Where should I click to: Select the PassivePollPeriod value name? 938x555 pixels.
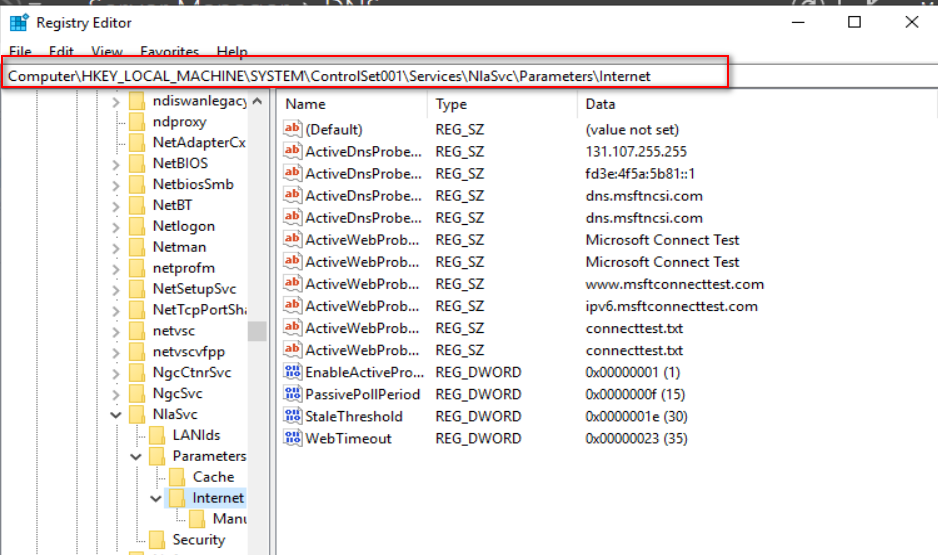coord(363,394)
